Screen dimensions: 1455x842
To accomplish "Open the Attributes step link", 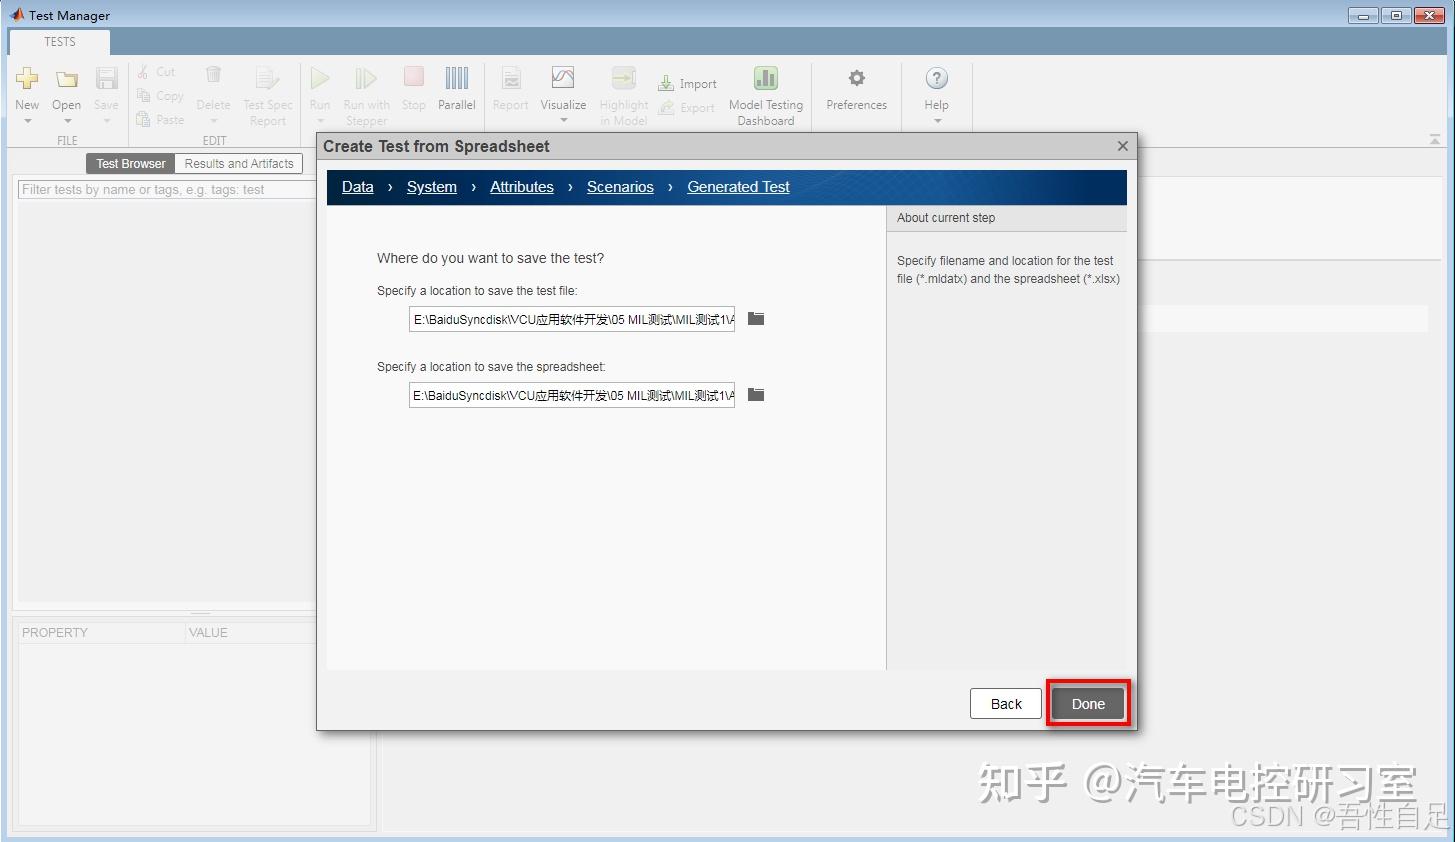I will pos(521,186).
